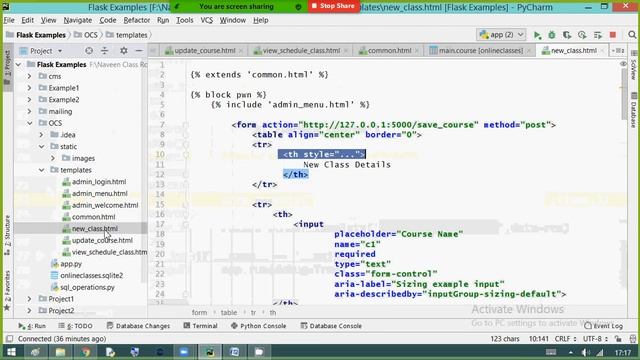Open the app (2) run configuration dropdown
Viewport: 640px width, 360px height.
tap(502, 35)
